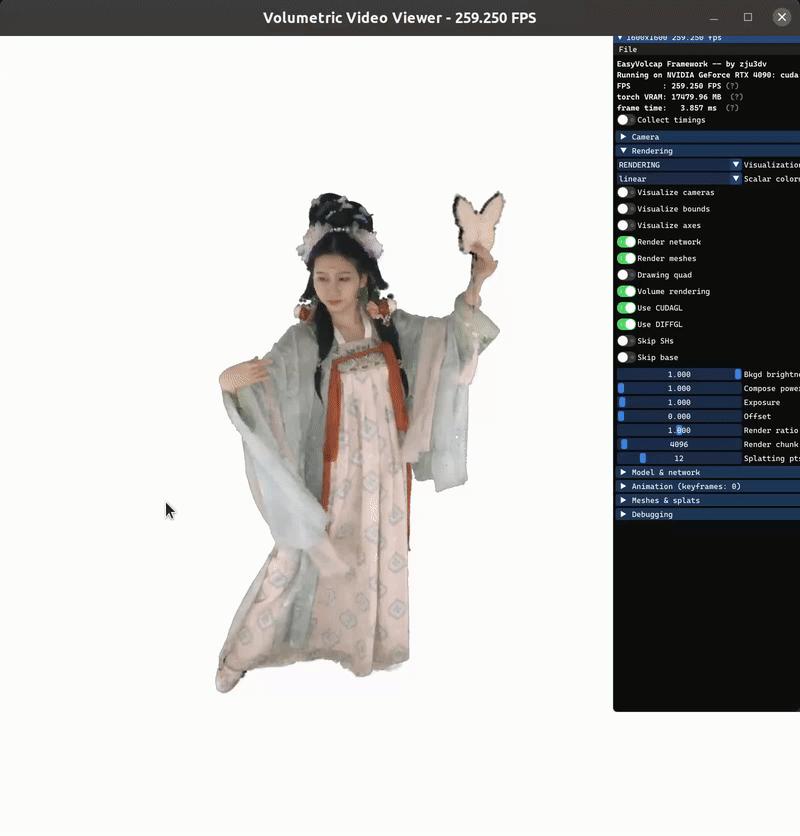Click the FPS help question mark
Screen dimensions: 800x836
[732, 86]
